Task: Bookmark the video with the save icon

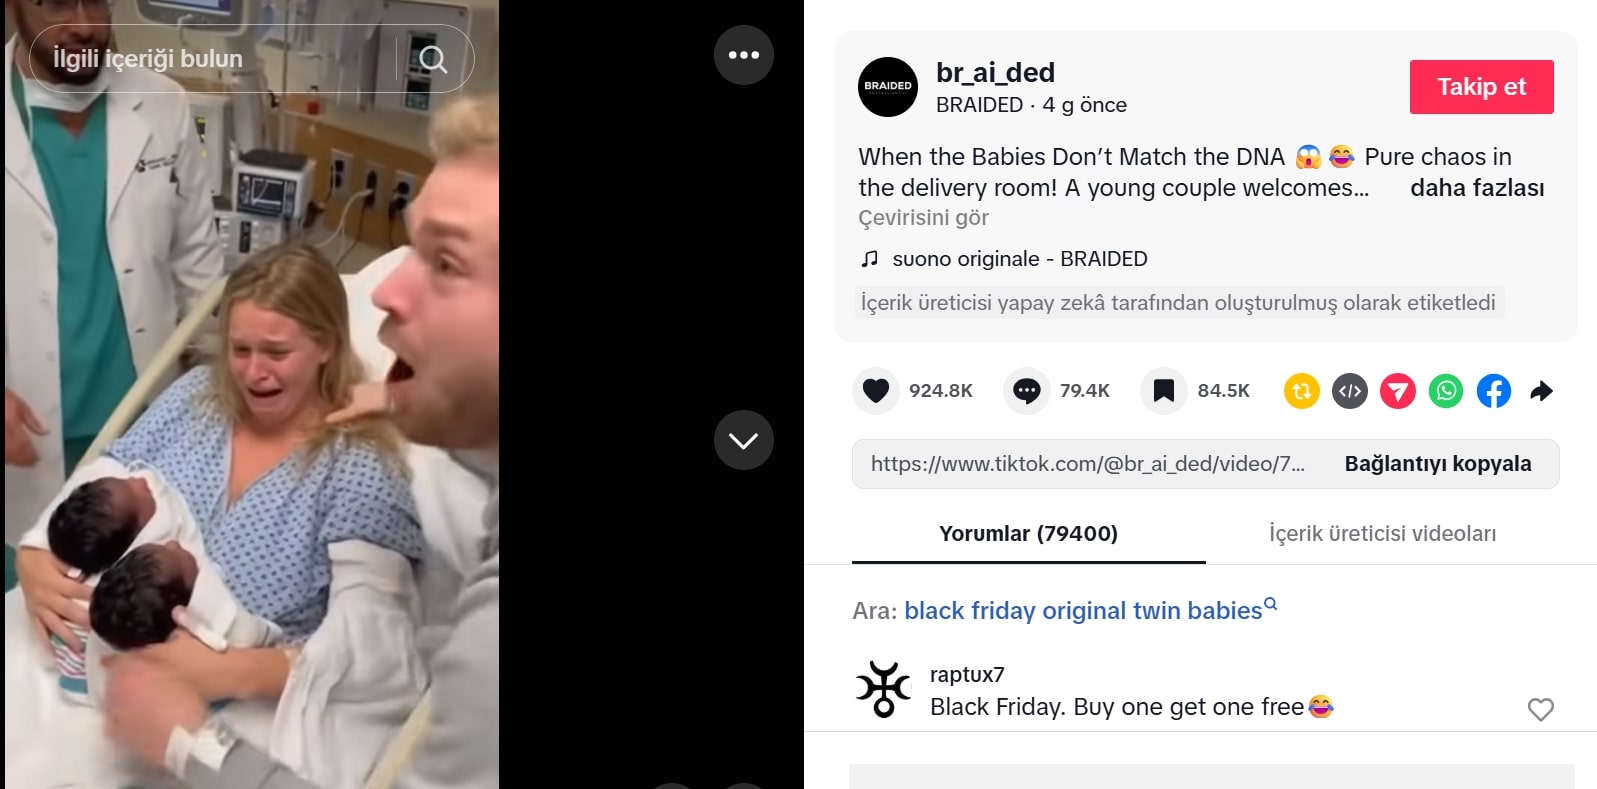Action: tap(1164, 391)
